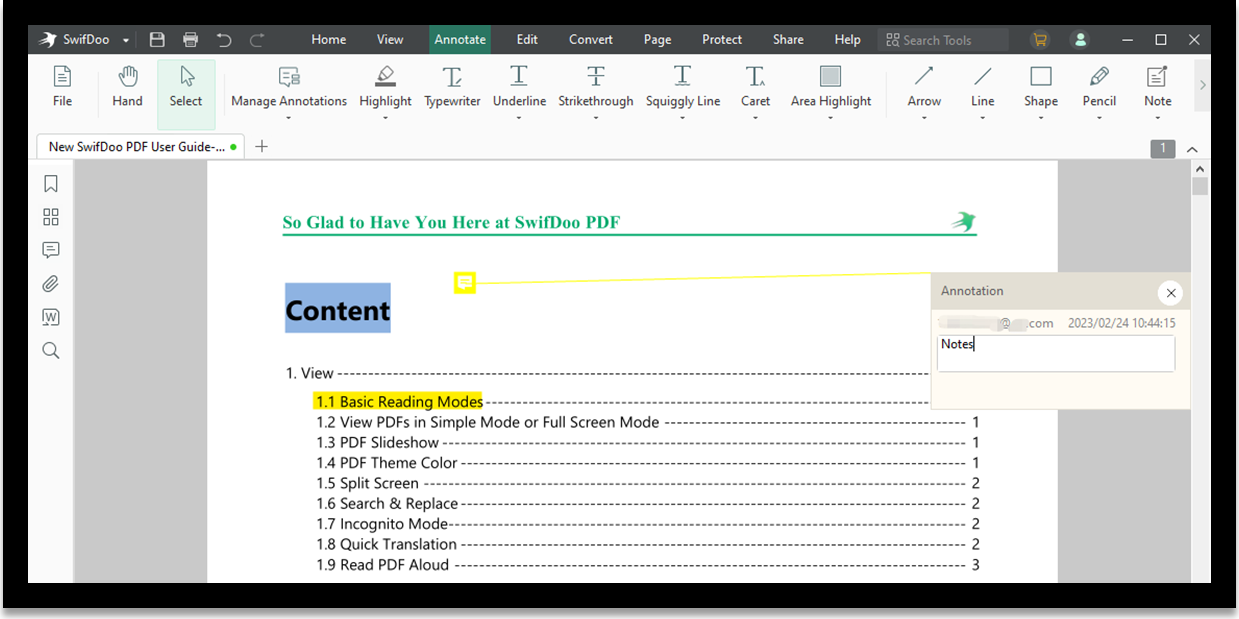
Task: Expand the Strikethrough dropdown arrow
Action: [596, 118]
